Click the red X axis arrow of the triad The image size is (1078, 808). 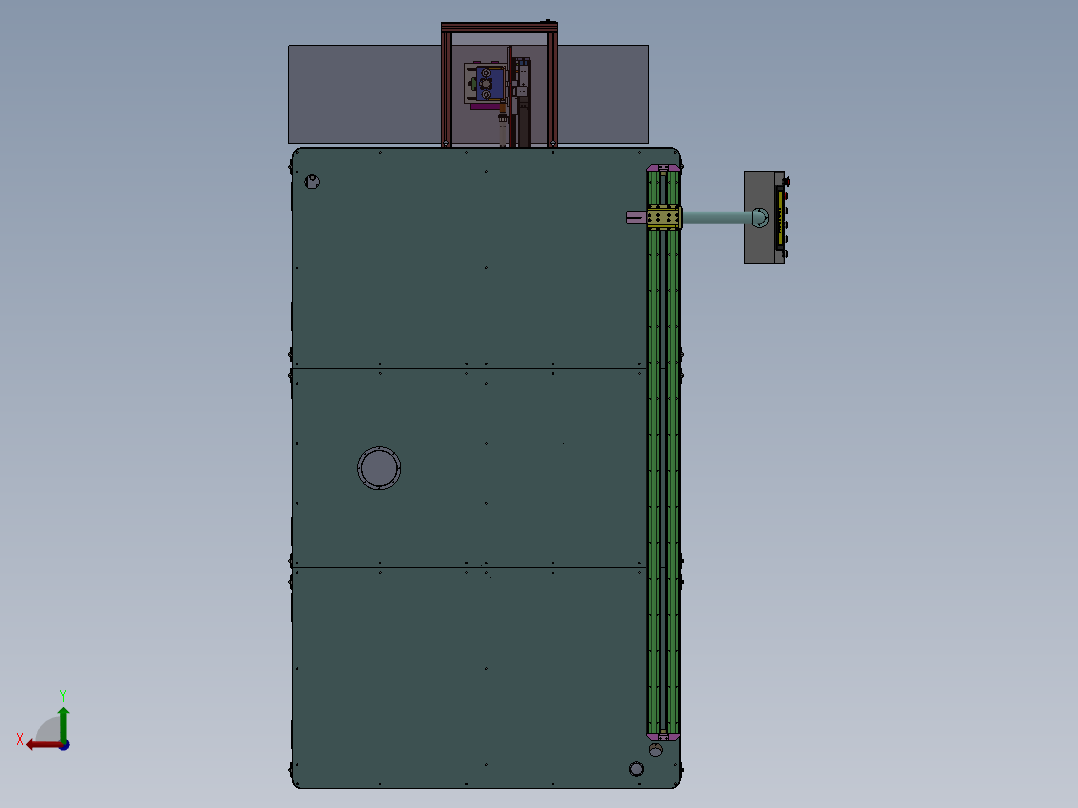(43, 745)
